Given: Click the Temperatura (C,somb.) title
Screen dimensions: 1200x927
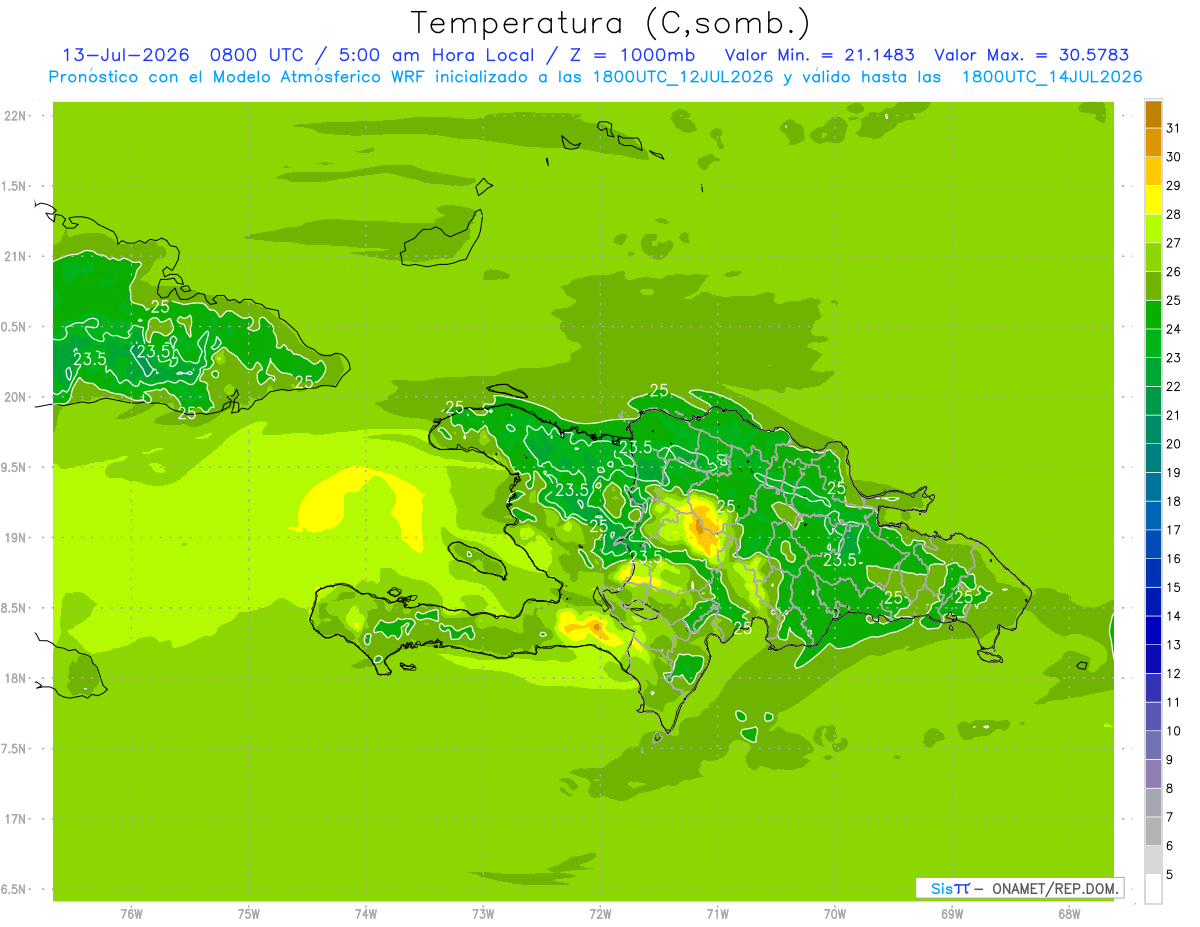Looking at the screenshot, I should 611,23.
